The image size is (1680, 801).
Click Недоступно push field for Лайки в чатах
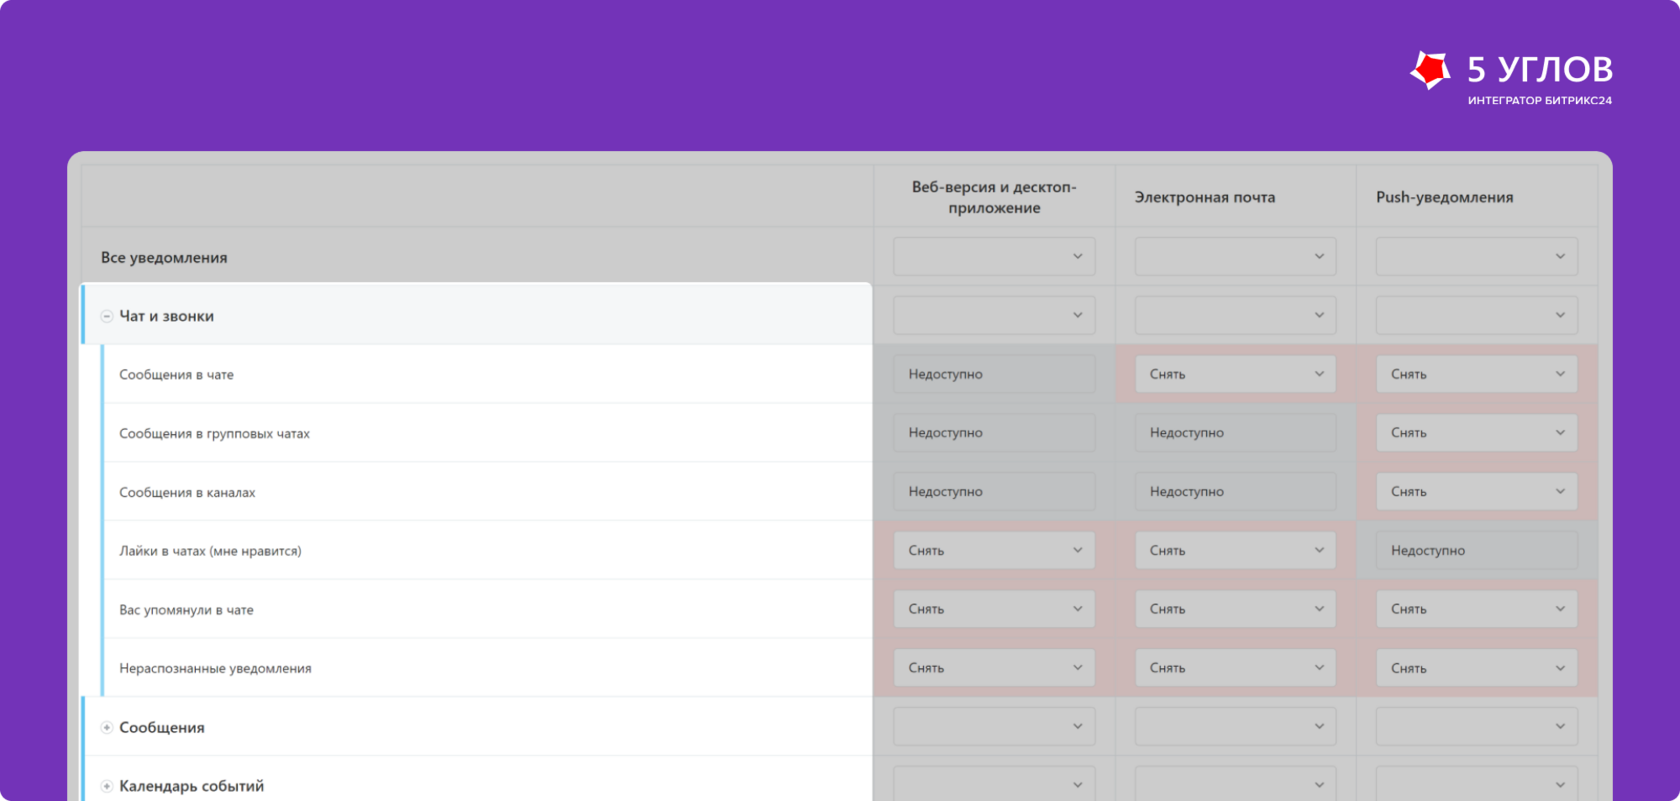[1477, 550]
